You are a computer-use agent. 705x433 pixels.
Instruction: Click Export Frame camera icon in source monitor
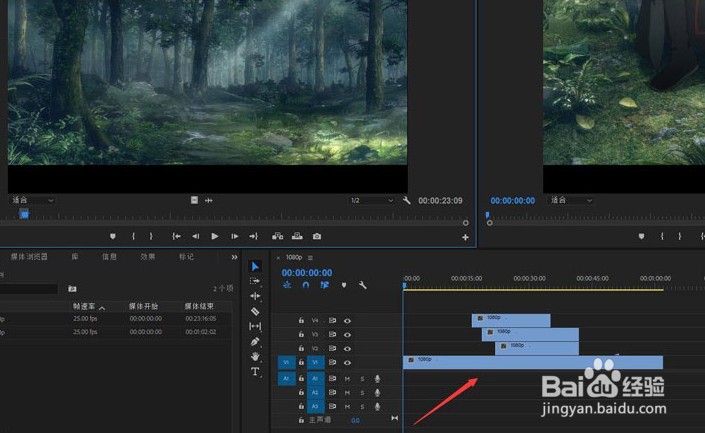tap(317, 236)
